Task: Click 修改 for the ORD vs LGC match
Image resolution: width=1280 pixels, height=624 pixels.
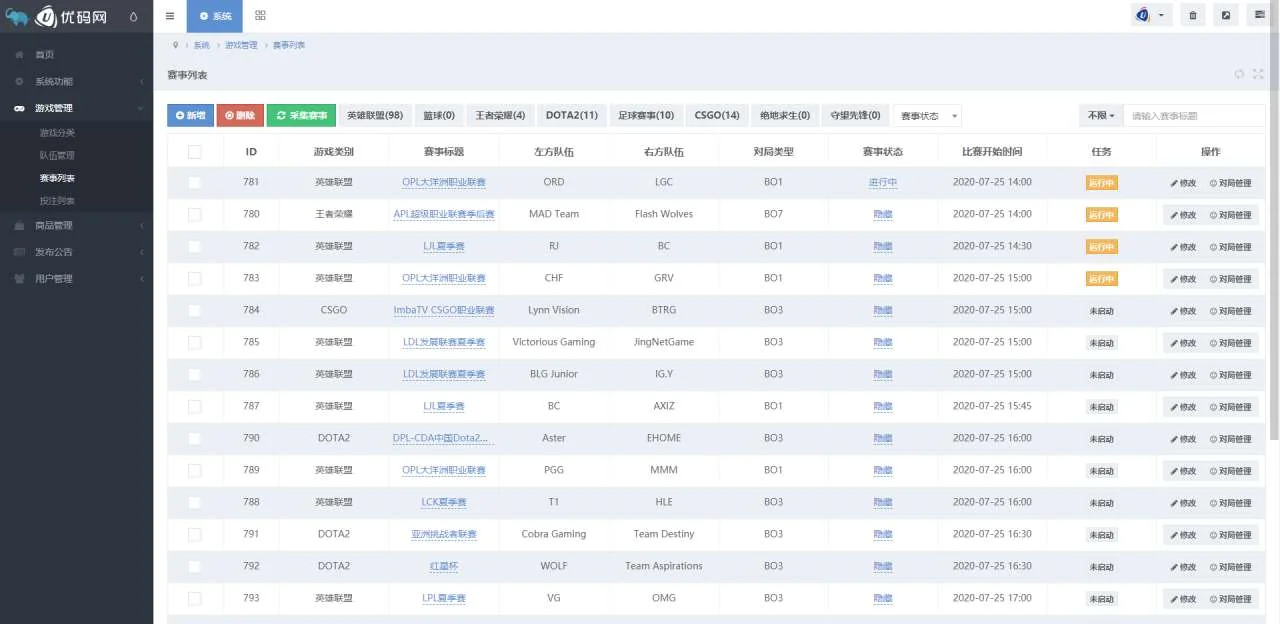Action: [x=1183, y=183]
